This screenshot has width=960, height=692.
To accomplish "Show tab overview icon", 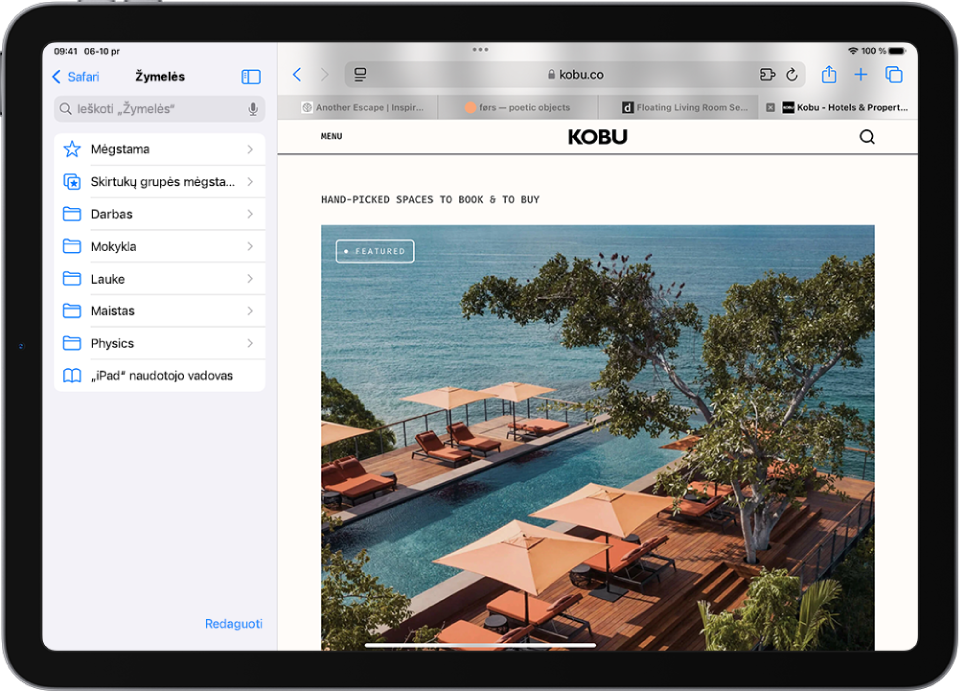I will [x=894, y=75].
